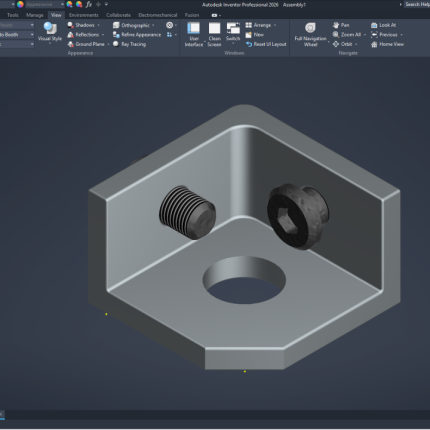Click the arrow left of Search Help
The height and width of the screenshot is (430, 430).
[x=400, y=5]
